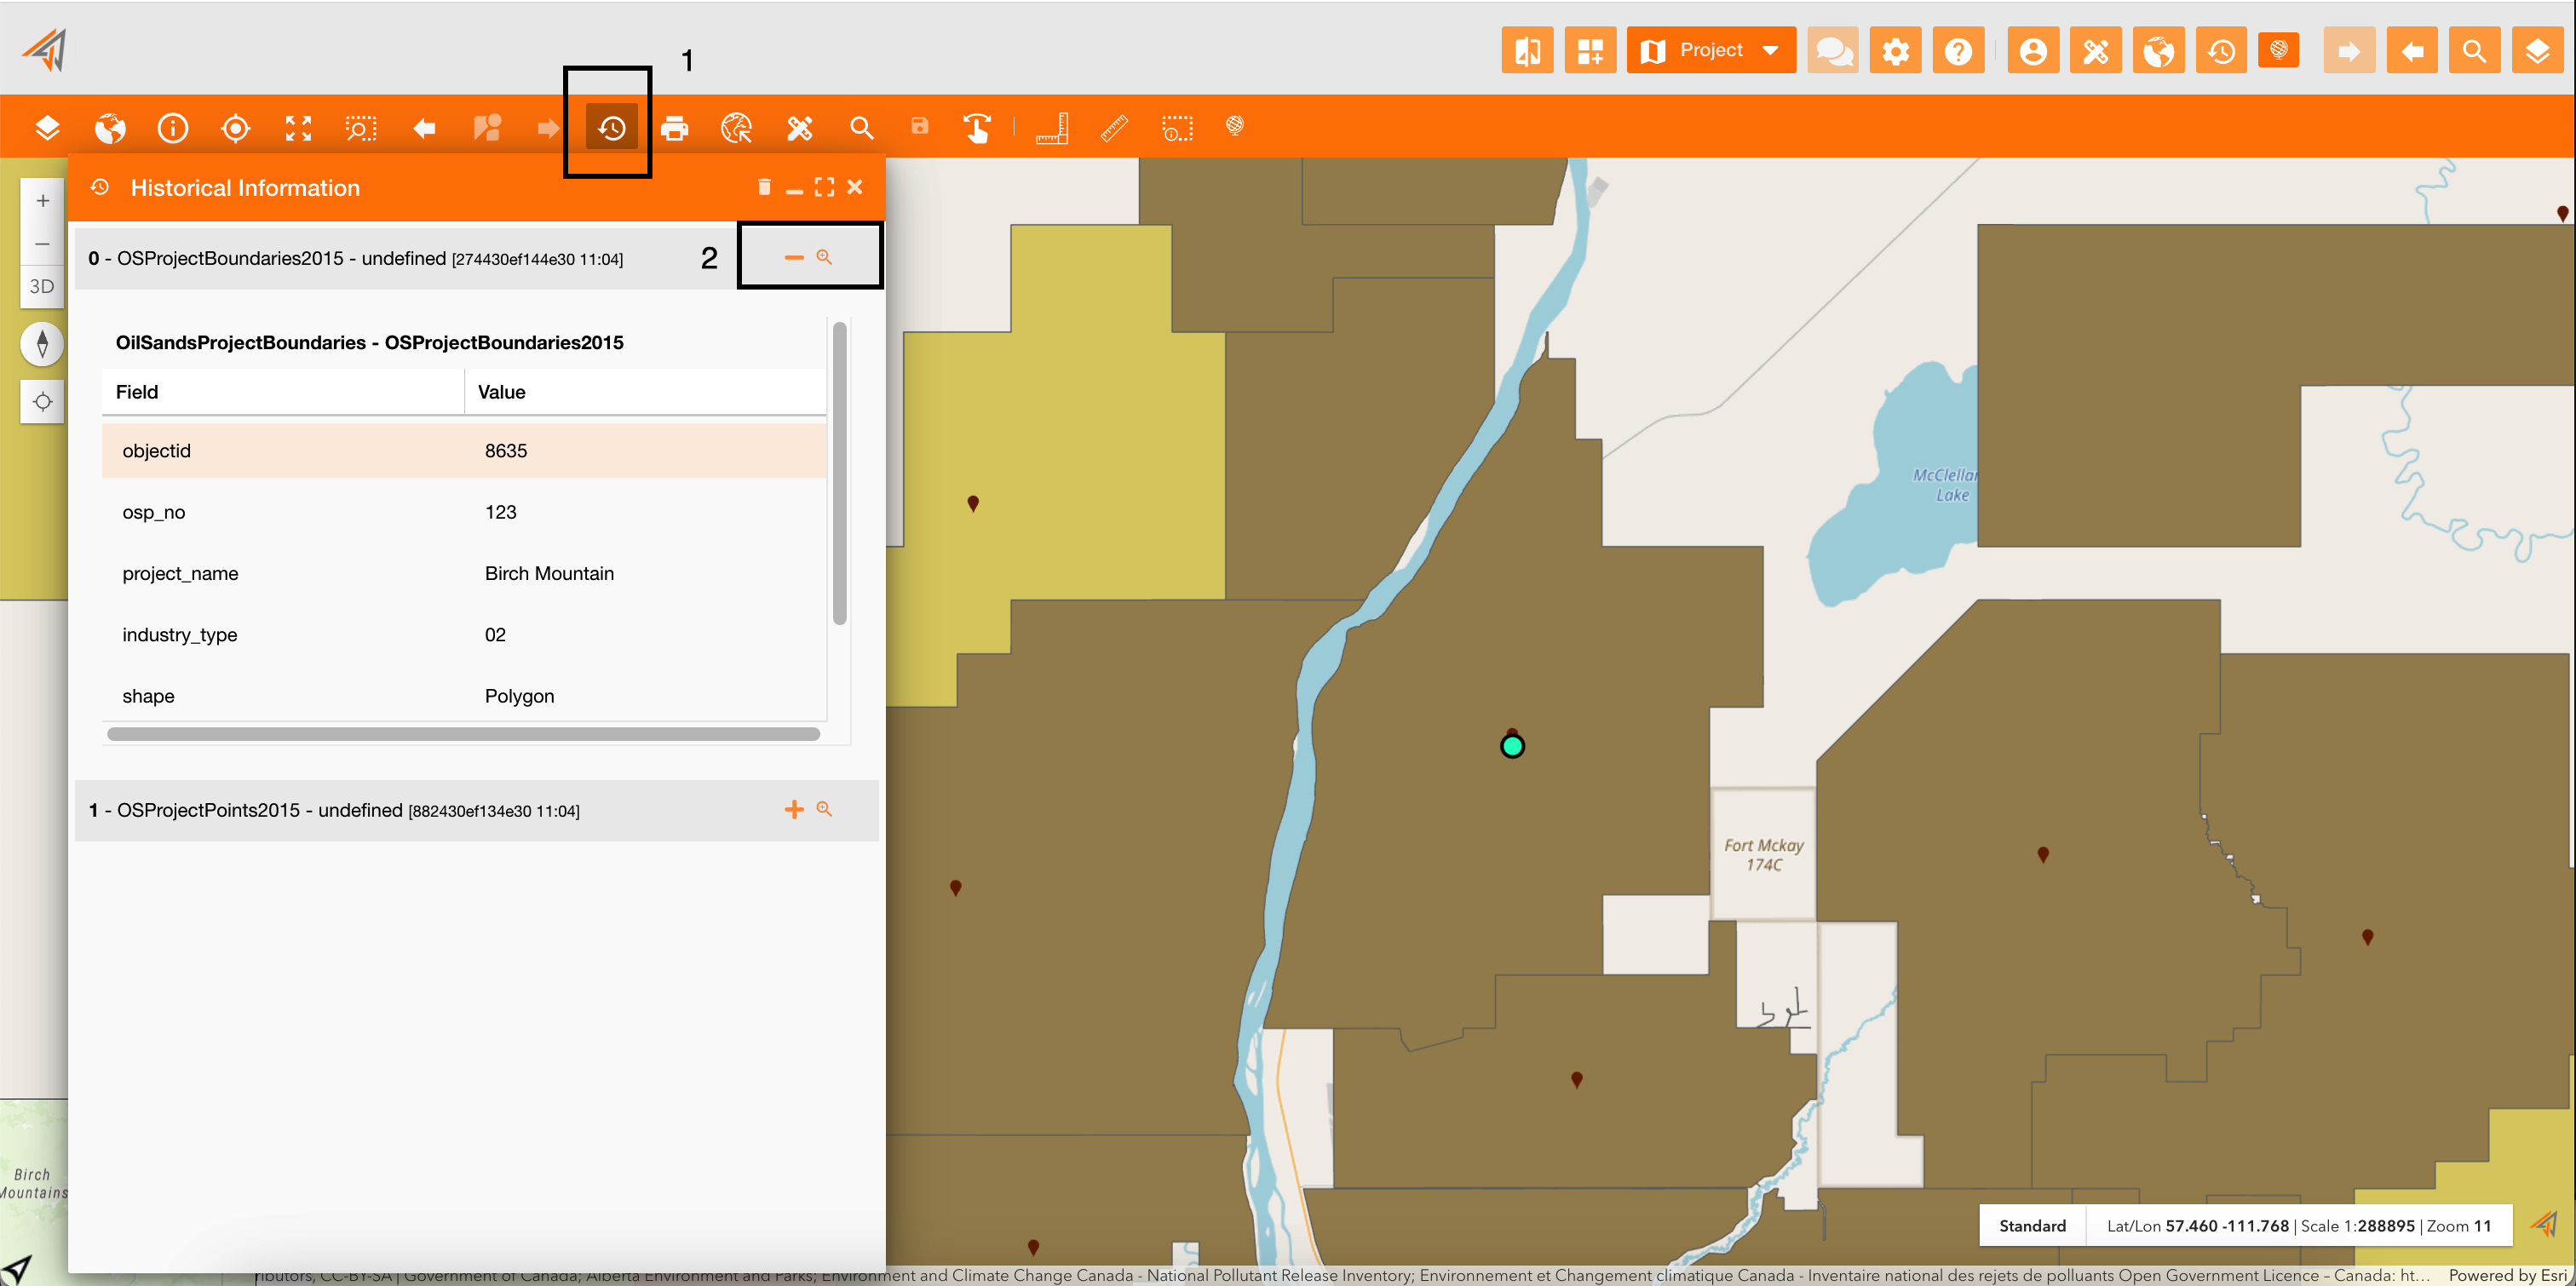Image resolution: width=2576 pixels, height=1286 pixels.
Task: Zoom to OSProjectBoundaries2015 result magnifier
Action: (824, 257)
